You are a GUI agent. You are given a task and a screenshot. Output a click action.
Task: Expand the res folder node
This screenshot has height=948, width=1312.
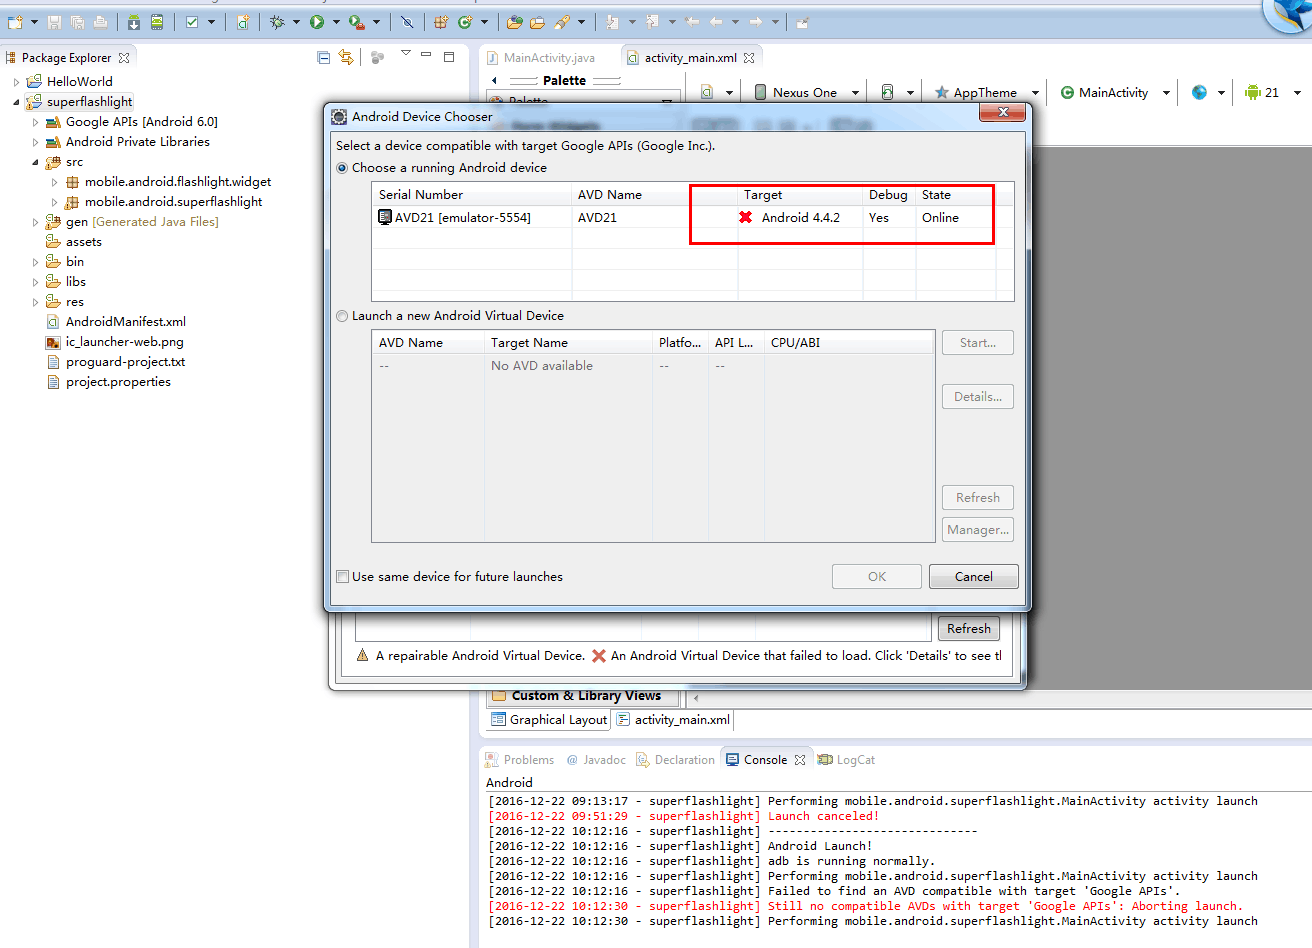point(35,302)
